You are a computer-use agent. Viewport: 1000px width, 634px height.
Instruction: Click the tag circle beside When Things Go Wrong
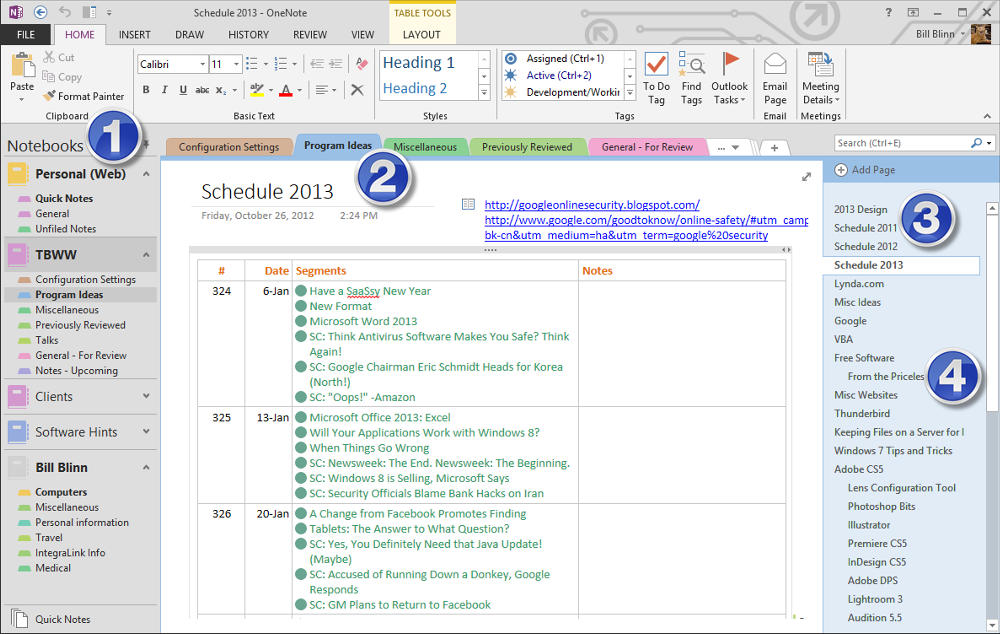(301, 448)
